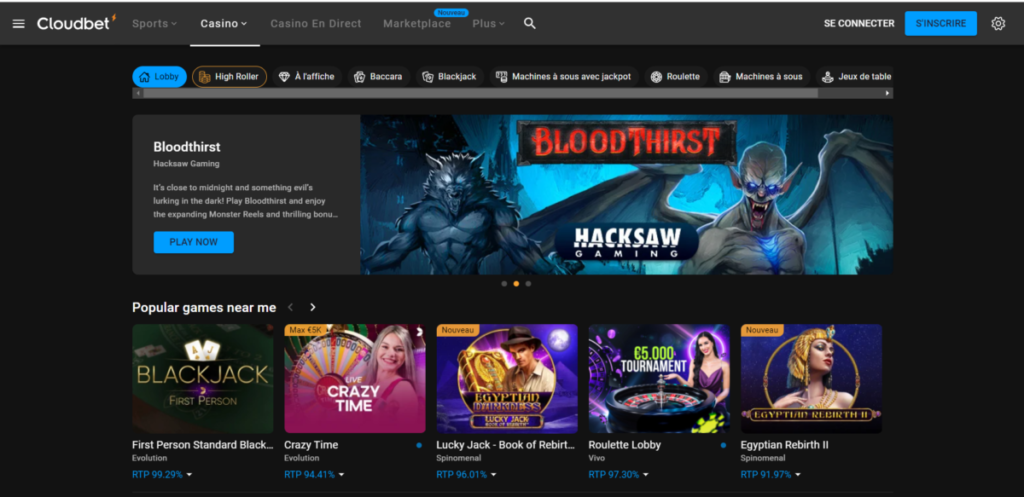1024x497 pixels.
Task: Go to previous popular games
Action: pyautogui.click(x=291, y=307)
